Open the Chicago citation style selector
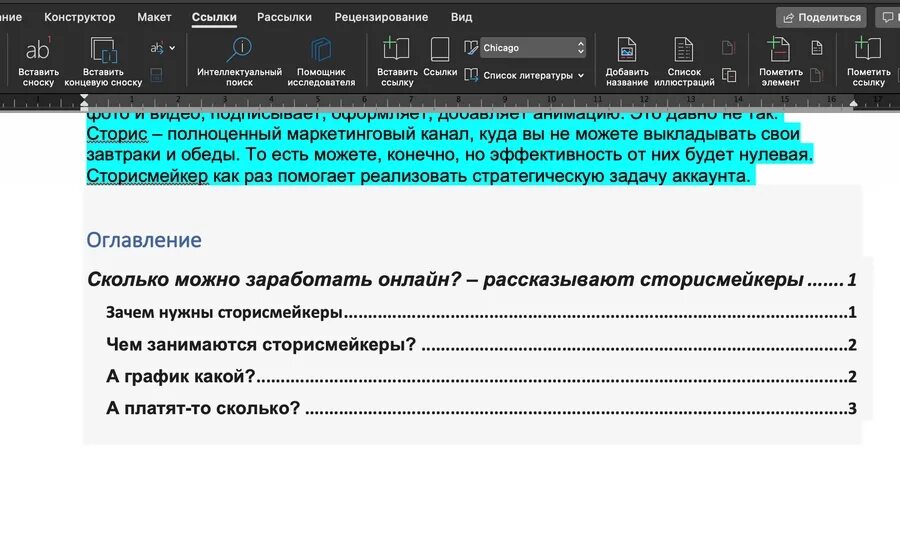Screen dimensions: 900x553 pyautogui.click(x=533, y=48)
